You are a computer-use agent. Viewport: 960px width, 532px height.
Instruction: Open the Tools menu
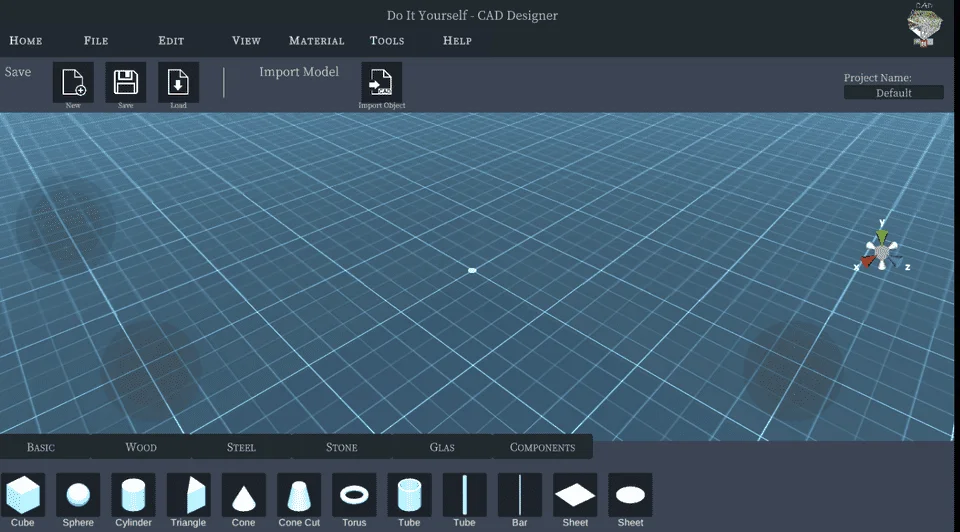(x=387, y=40)
